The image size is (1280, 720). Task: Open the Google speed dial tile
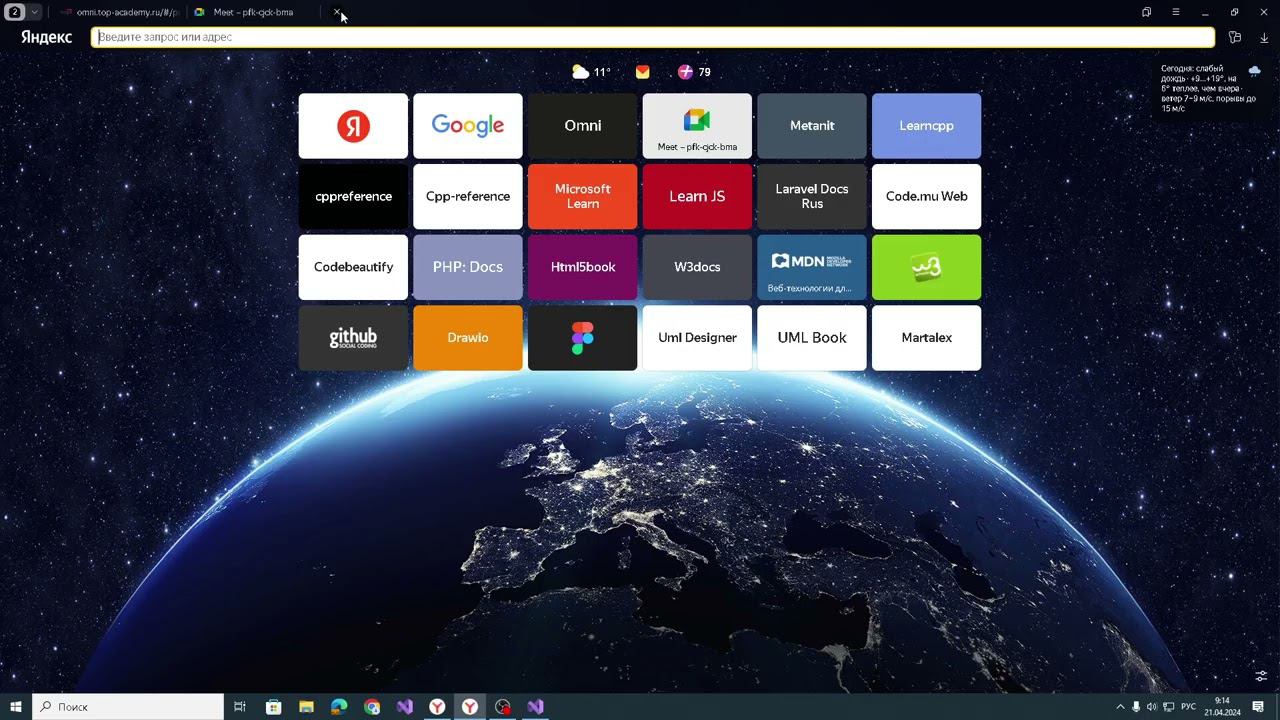point(468,126)
